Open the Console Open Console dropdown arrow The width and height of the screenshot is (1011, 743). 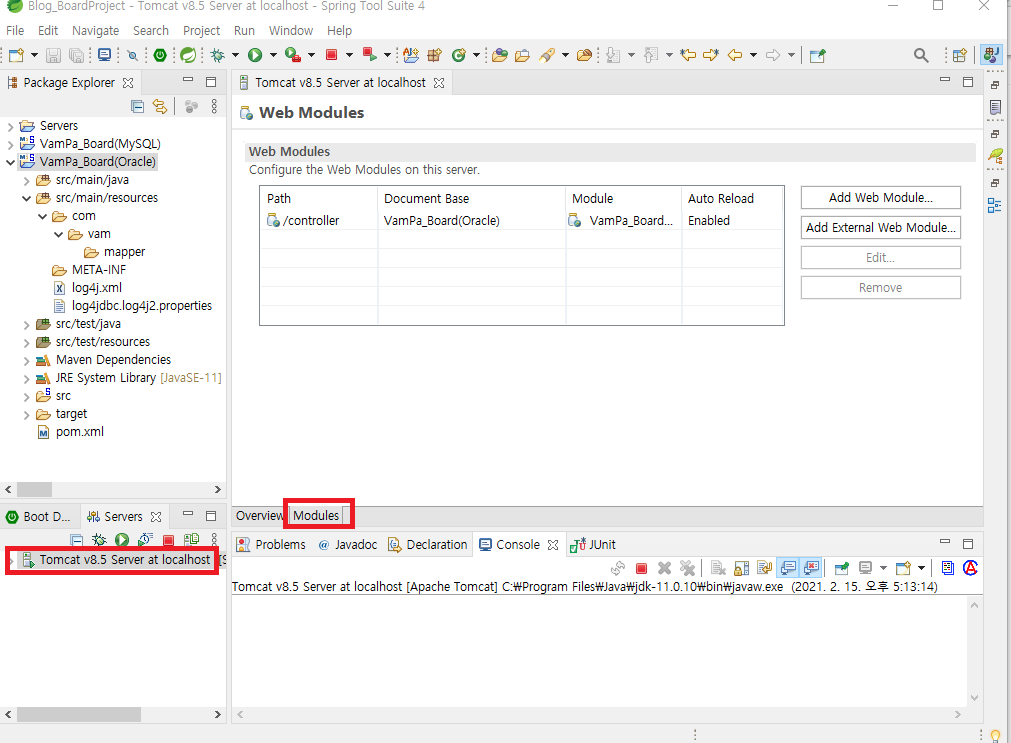(921, 568)
